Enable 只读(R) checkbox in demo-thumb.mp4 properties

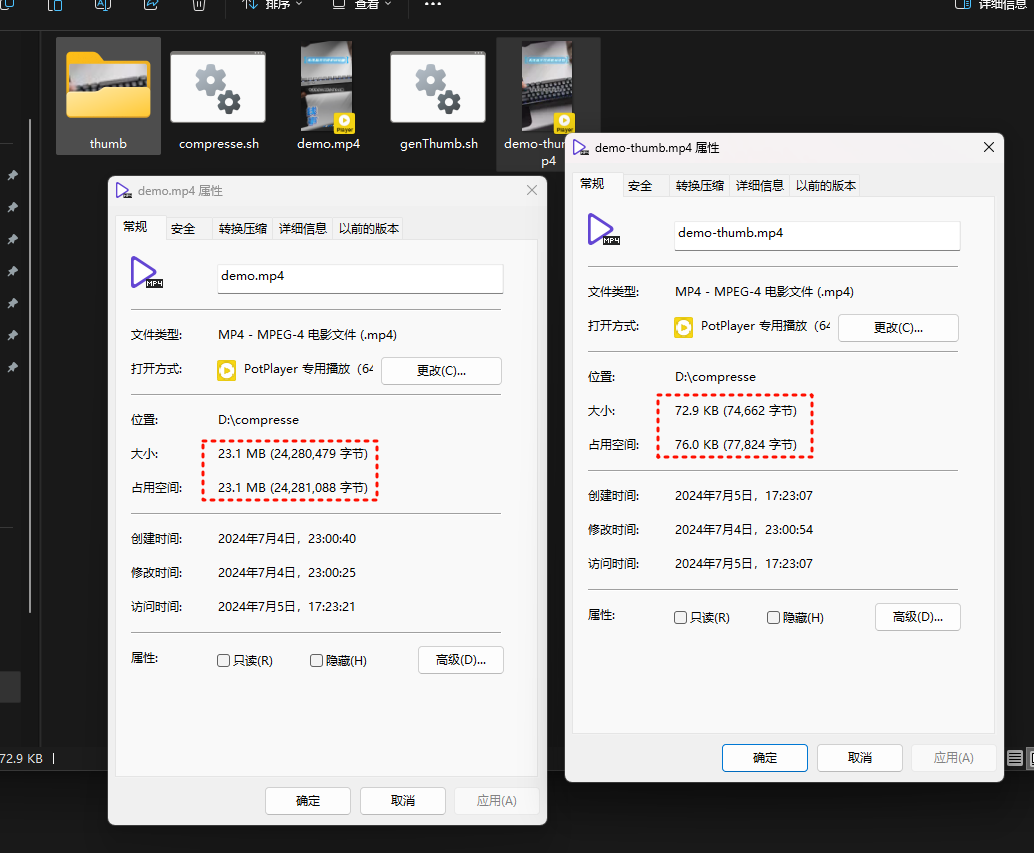coord(681,618)
